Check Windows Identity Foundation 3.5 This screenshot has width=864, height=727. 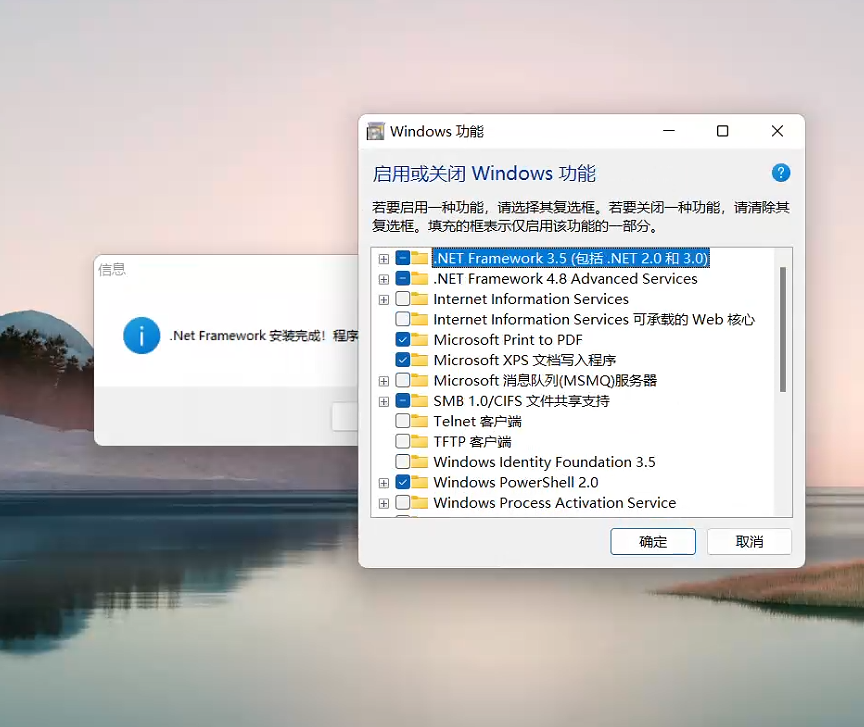[403, 462]
